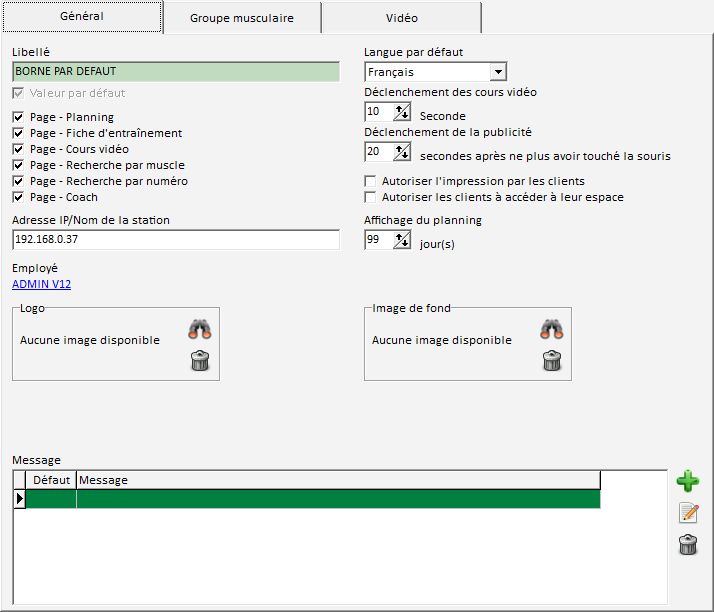This screenshot has height=612, width=714.
Task: Browse for Image de fond using binoculars
Action: 552,329
